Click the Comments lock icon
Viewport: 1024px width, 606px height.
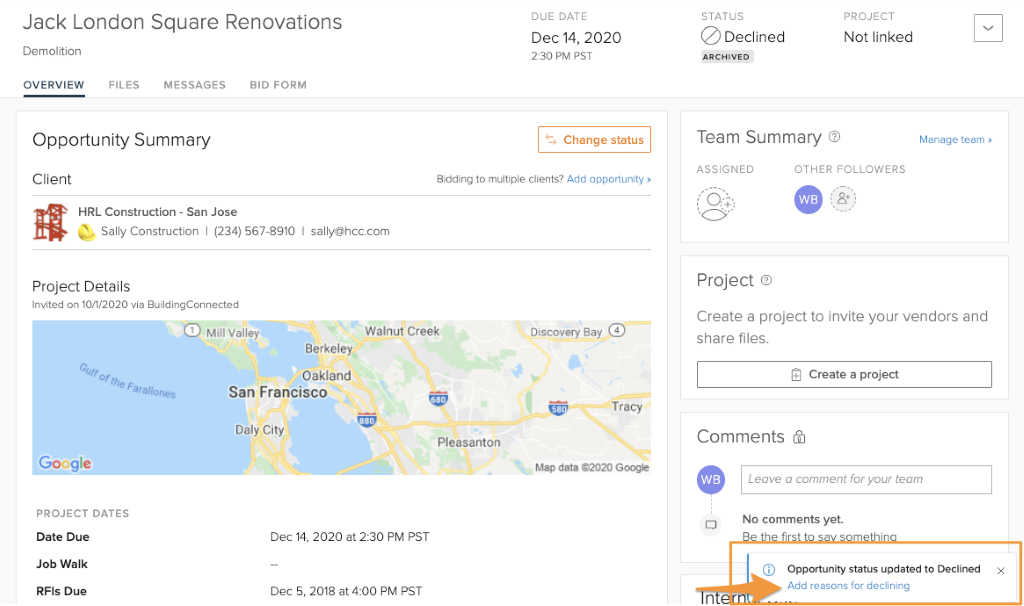click(x=799, y=437)
